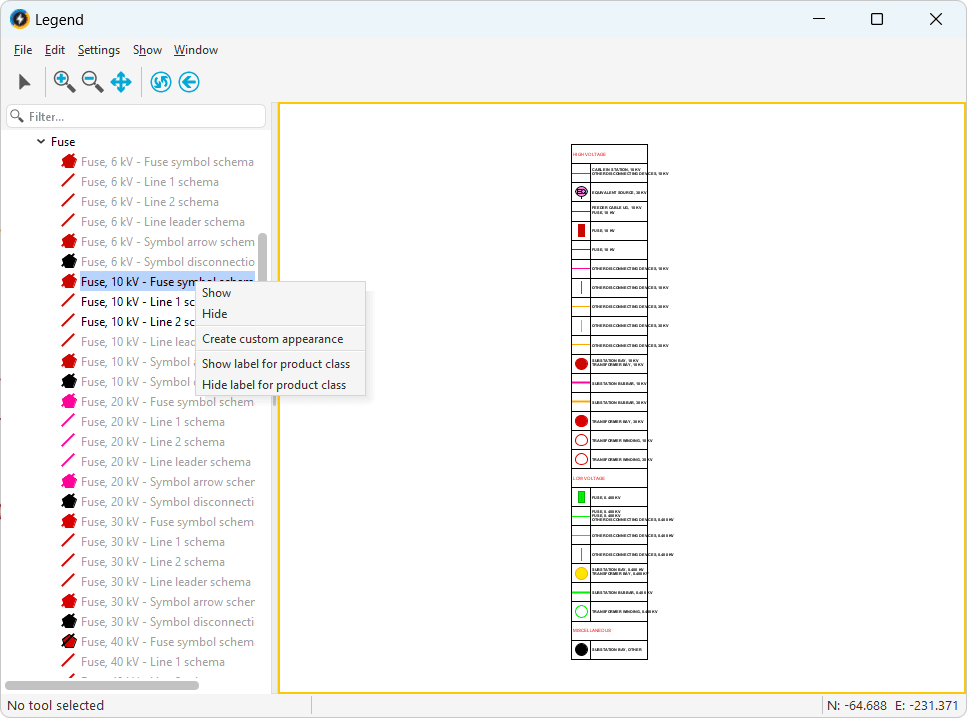Choose Create custom appearance
The height and width of the screenshot is (718, 967).
point(272,339)
